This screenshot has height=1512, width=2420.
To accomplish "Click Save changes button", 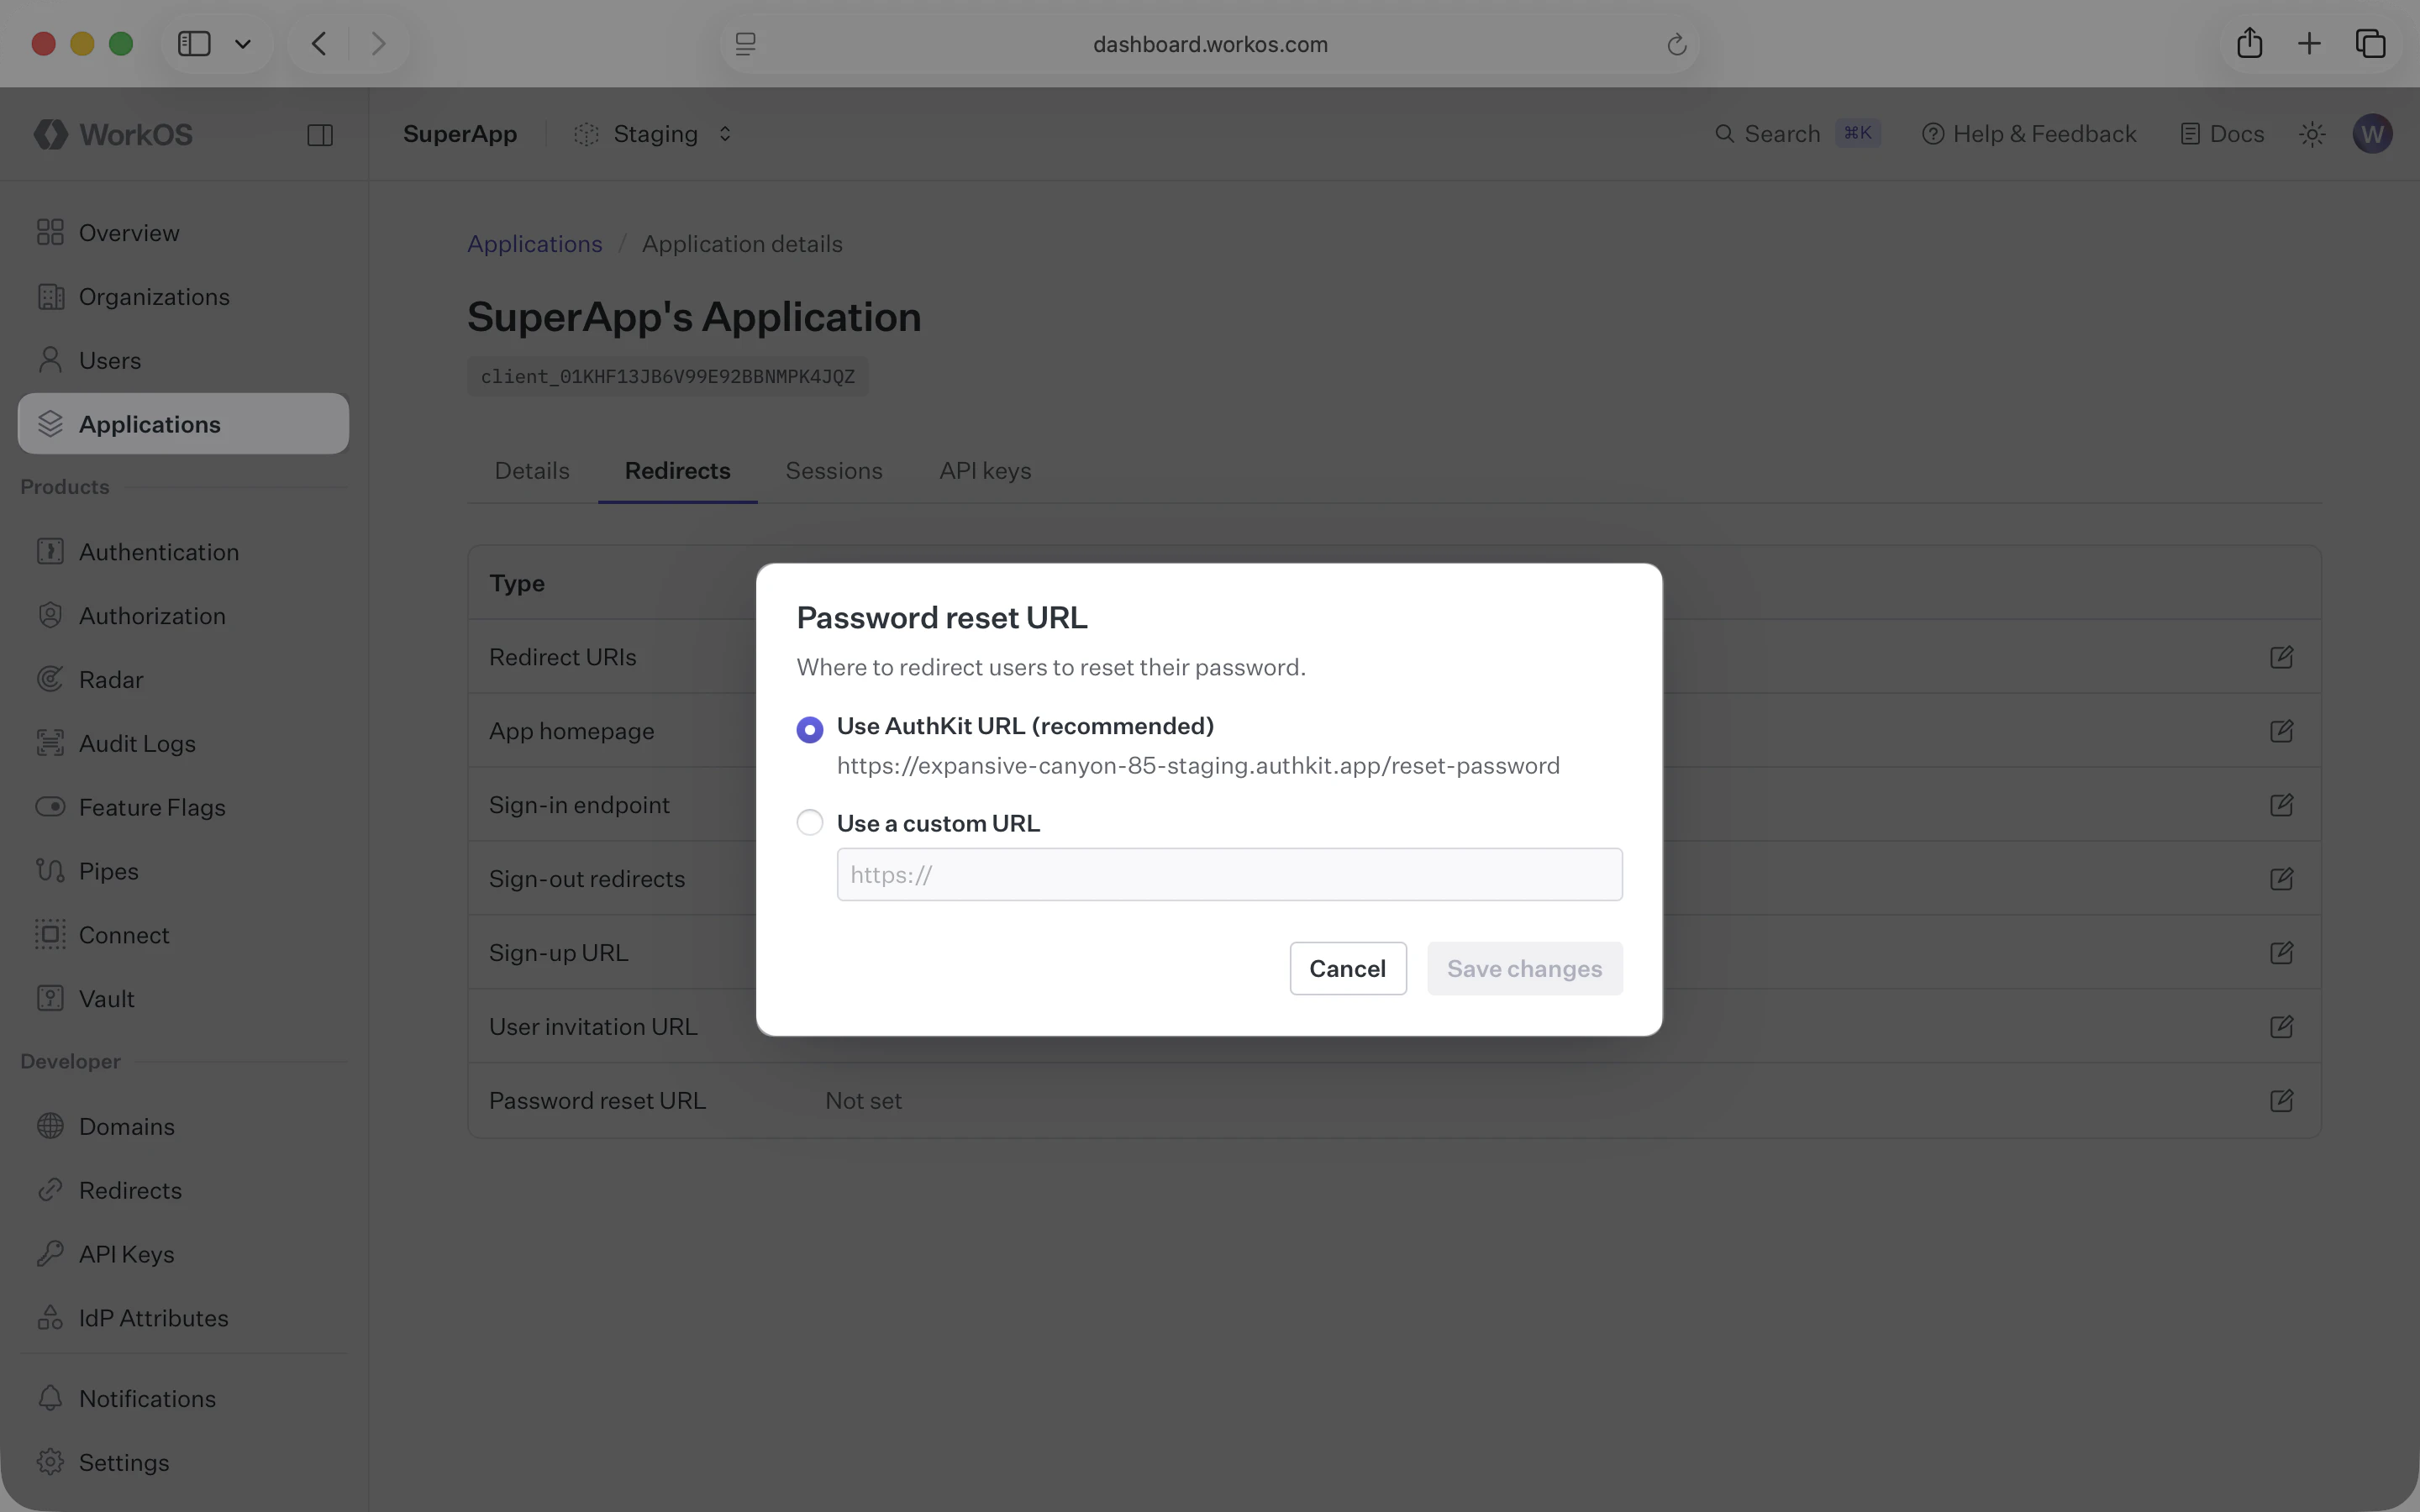I will (1524, 968).
